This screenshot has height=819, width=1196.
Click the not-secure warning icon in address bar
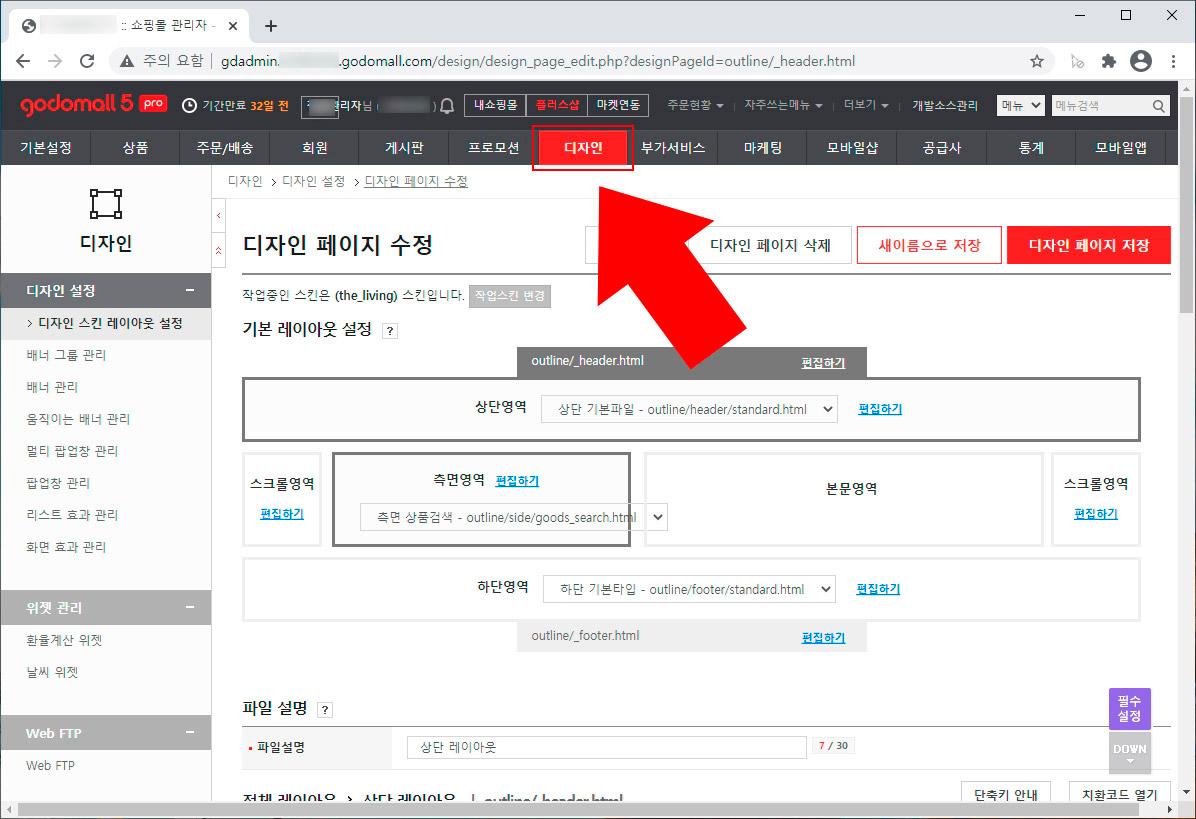[127, 61]
